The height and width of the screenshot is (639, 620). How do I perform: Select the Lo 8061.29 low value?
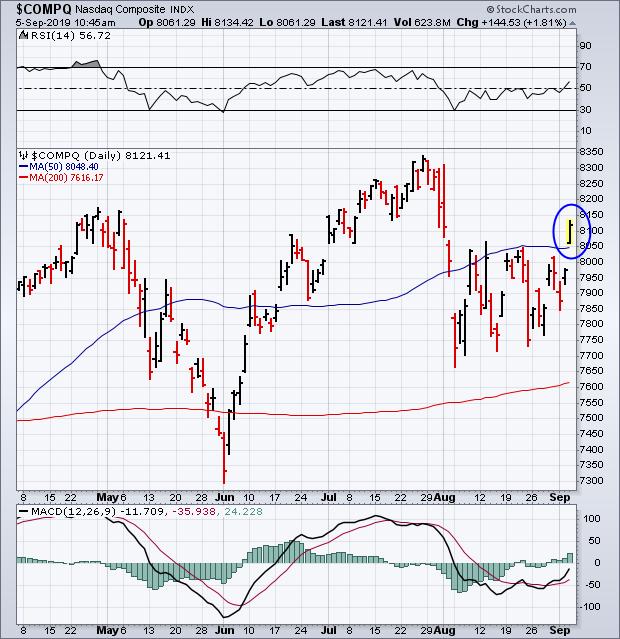point(287,22)
